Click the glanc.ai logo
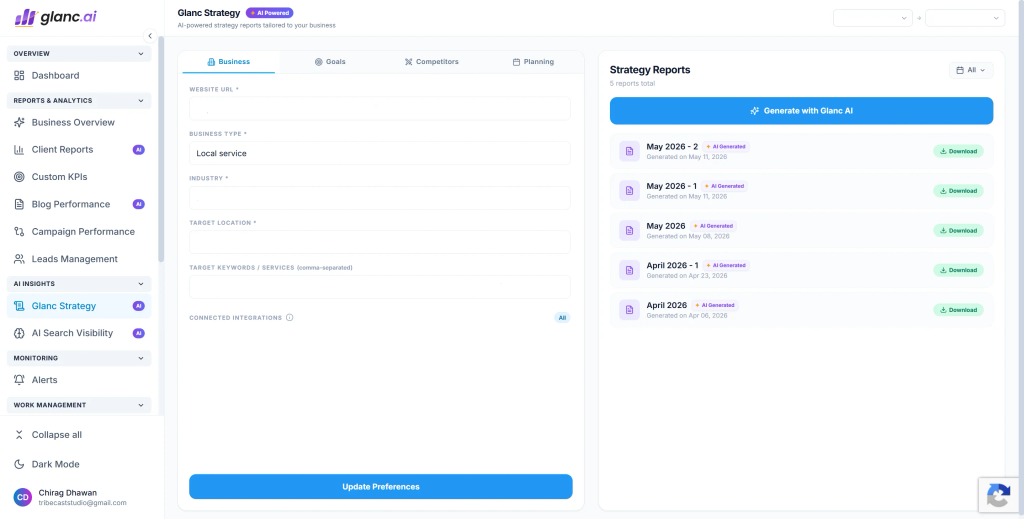 pyautogui.click(x=56, y=17)
